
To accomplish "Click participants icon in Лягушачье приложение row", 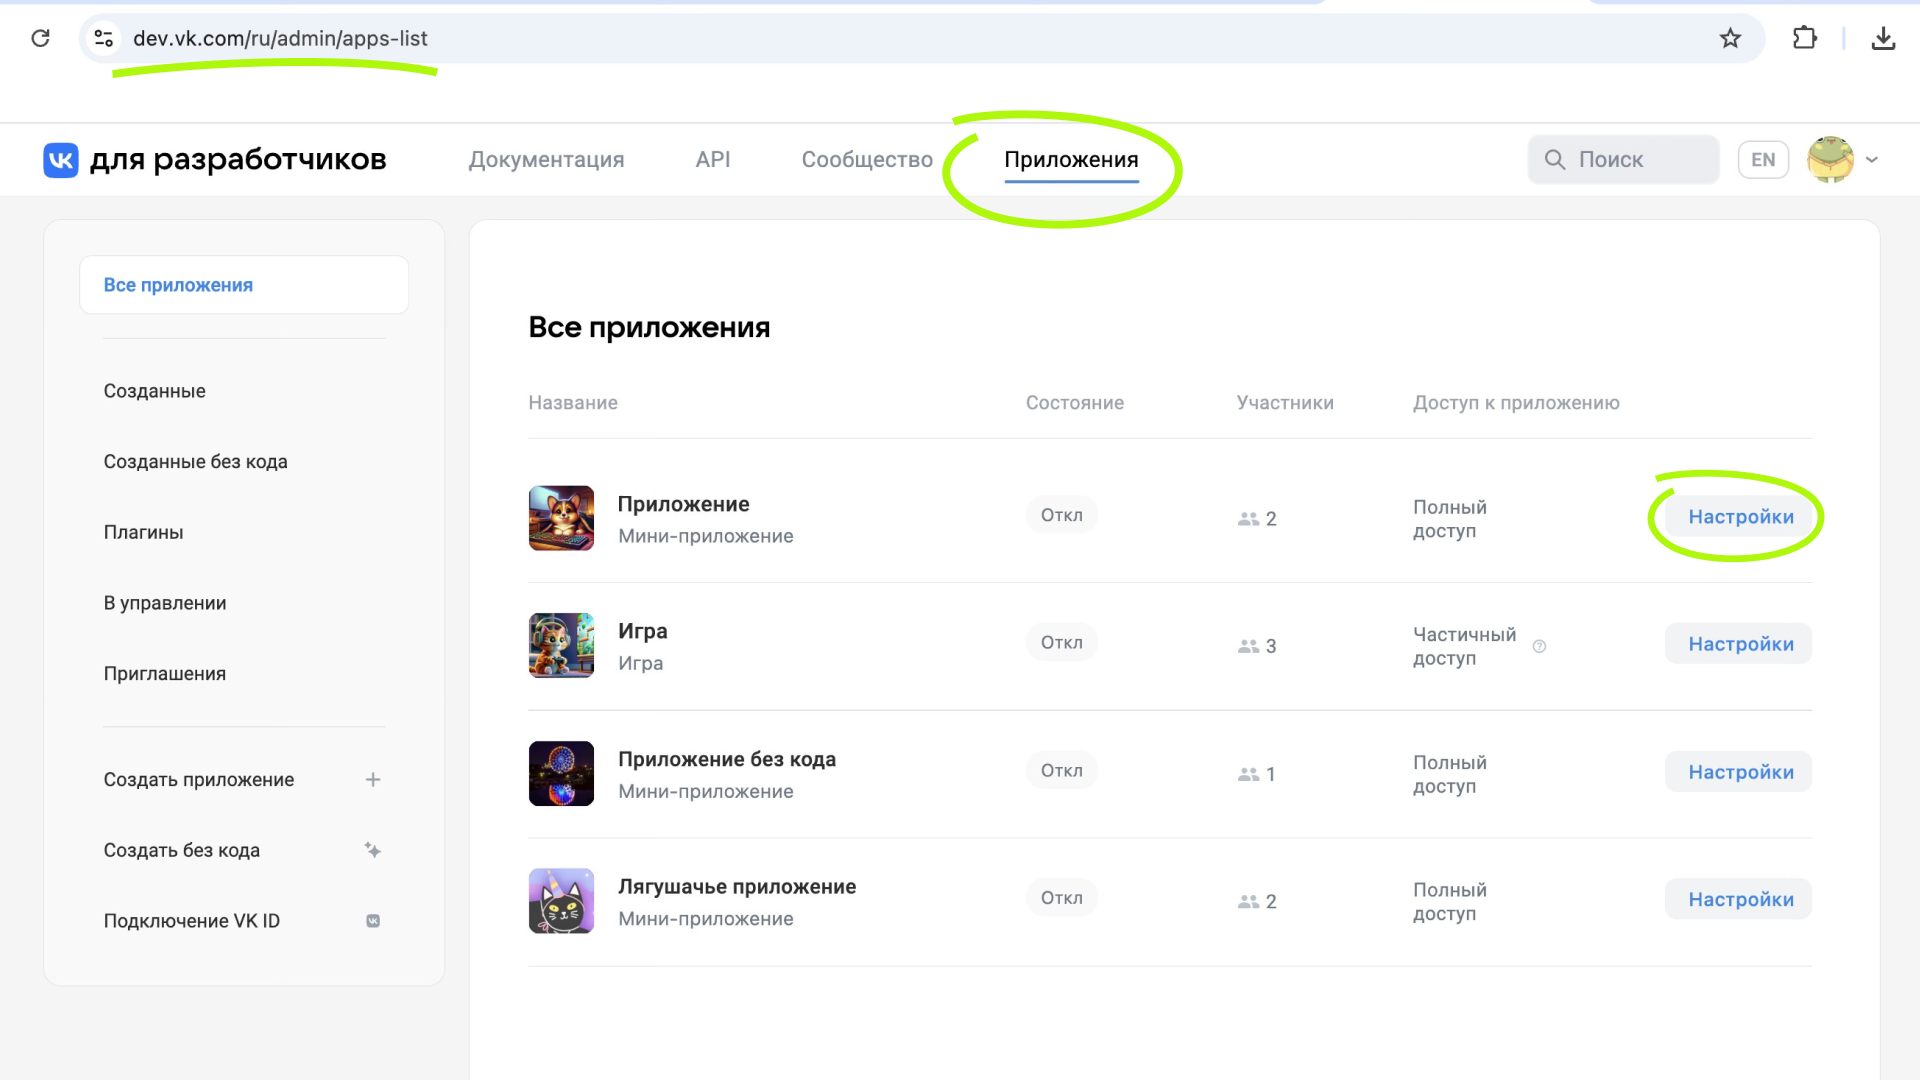I will [x=1248, y=901].
